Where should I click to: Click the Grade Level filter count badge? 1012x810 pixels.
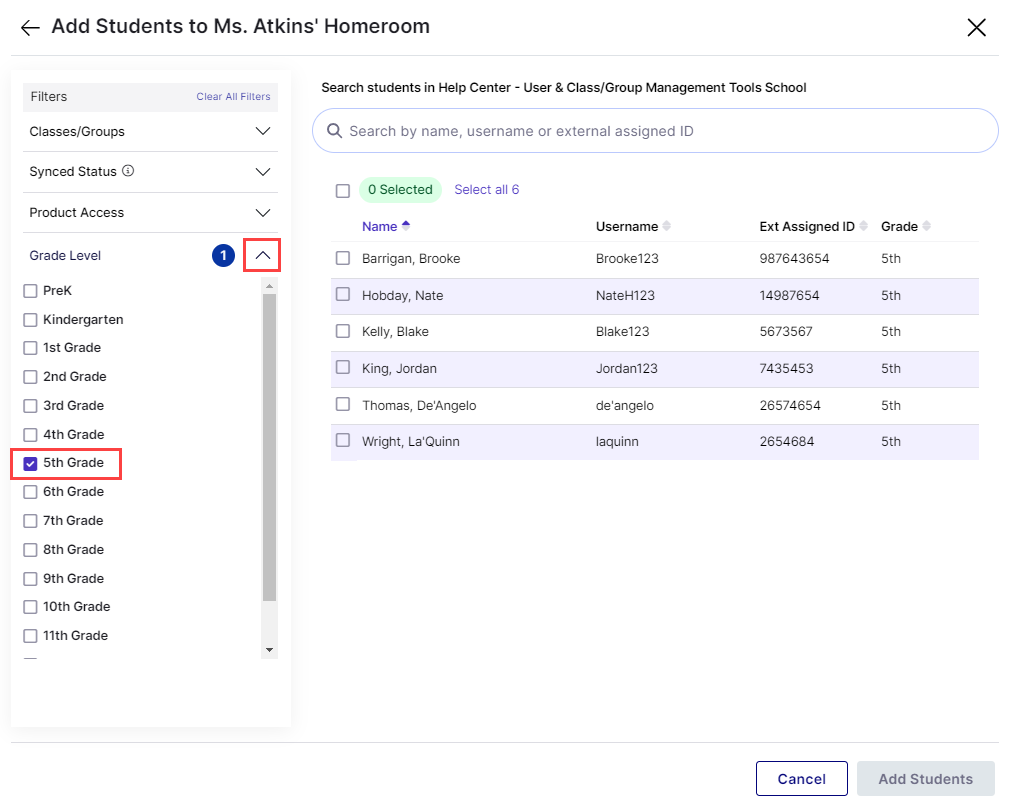point(223,256)
